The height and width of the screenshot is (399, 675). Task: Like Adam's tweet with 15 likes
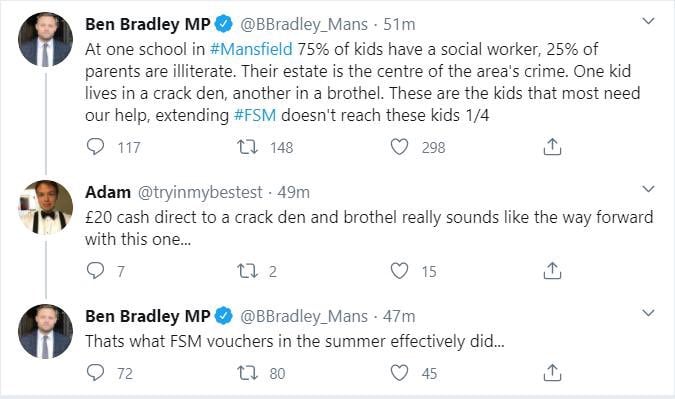[x=399, y=271]
